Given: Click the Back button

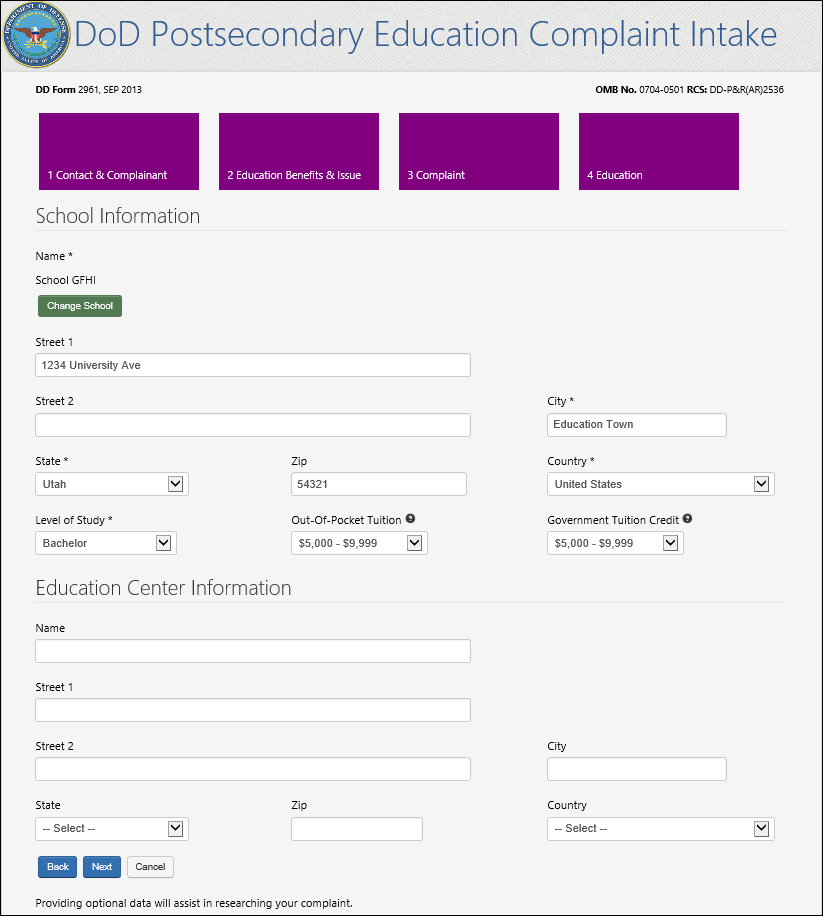Looking at the screenshot, I should [57, 867].
